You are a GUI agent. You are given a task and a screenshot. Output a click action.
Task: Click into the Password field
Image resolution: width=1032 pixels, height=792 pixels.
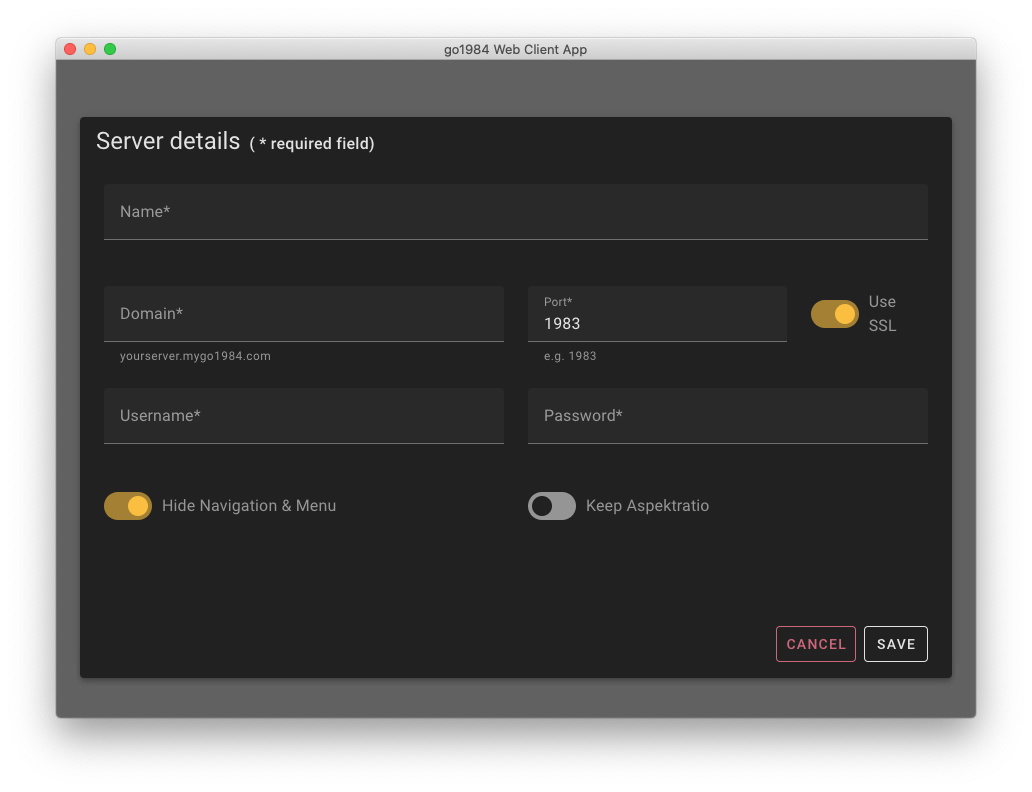click(727, 416)
